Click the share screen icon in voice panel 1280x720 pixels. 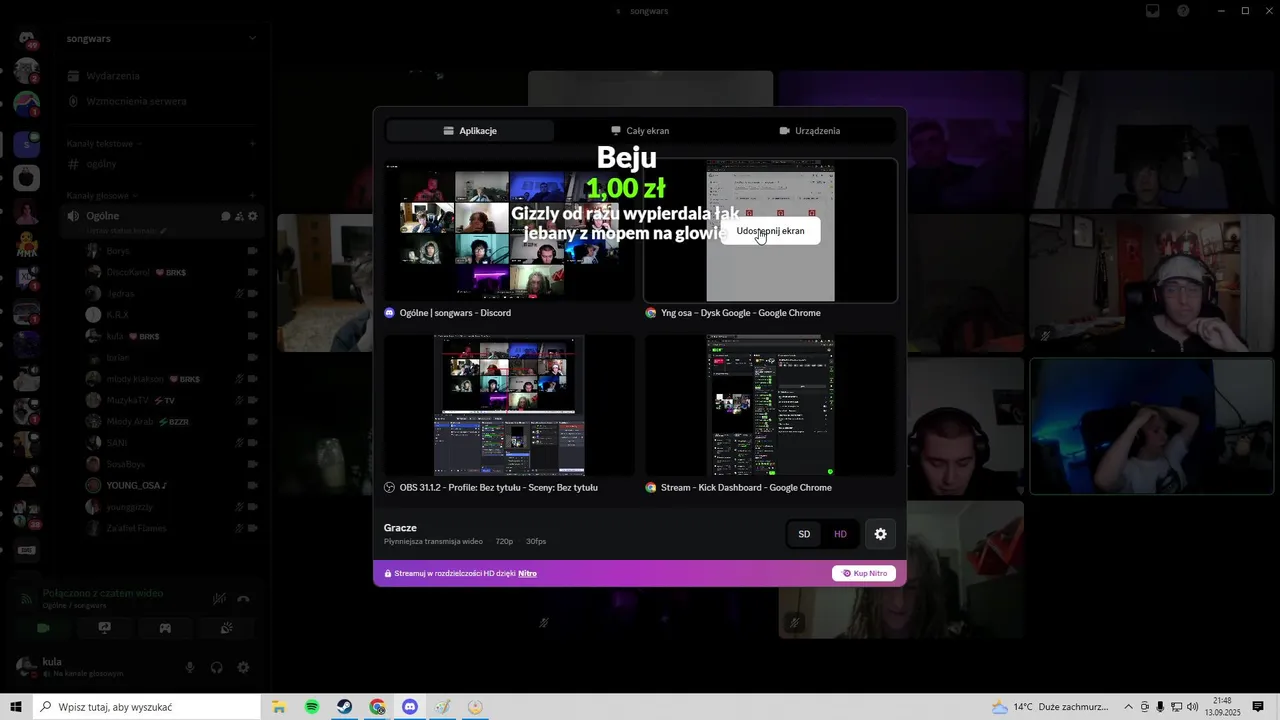click(x=104, y=628)
